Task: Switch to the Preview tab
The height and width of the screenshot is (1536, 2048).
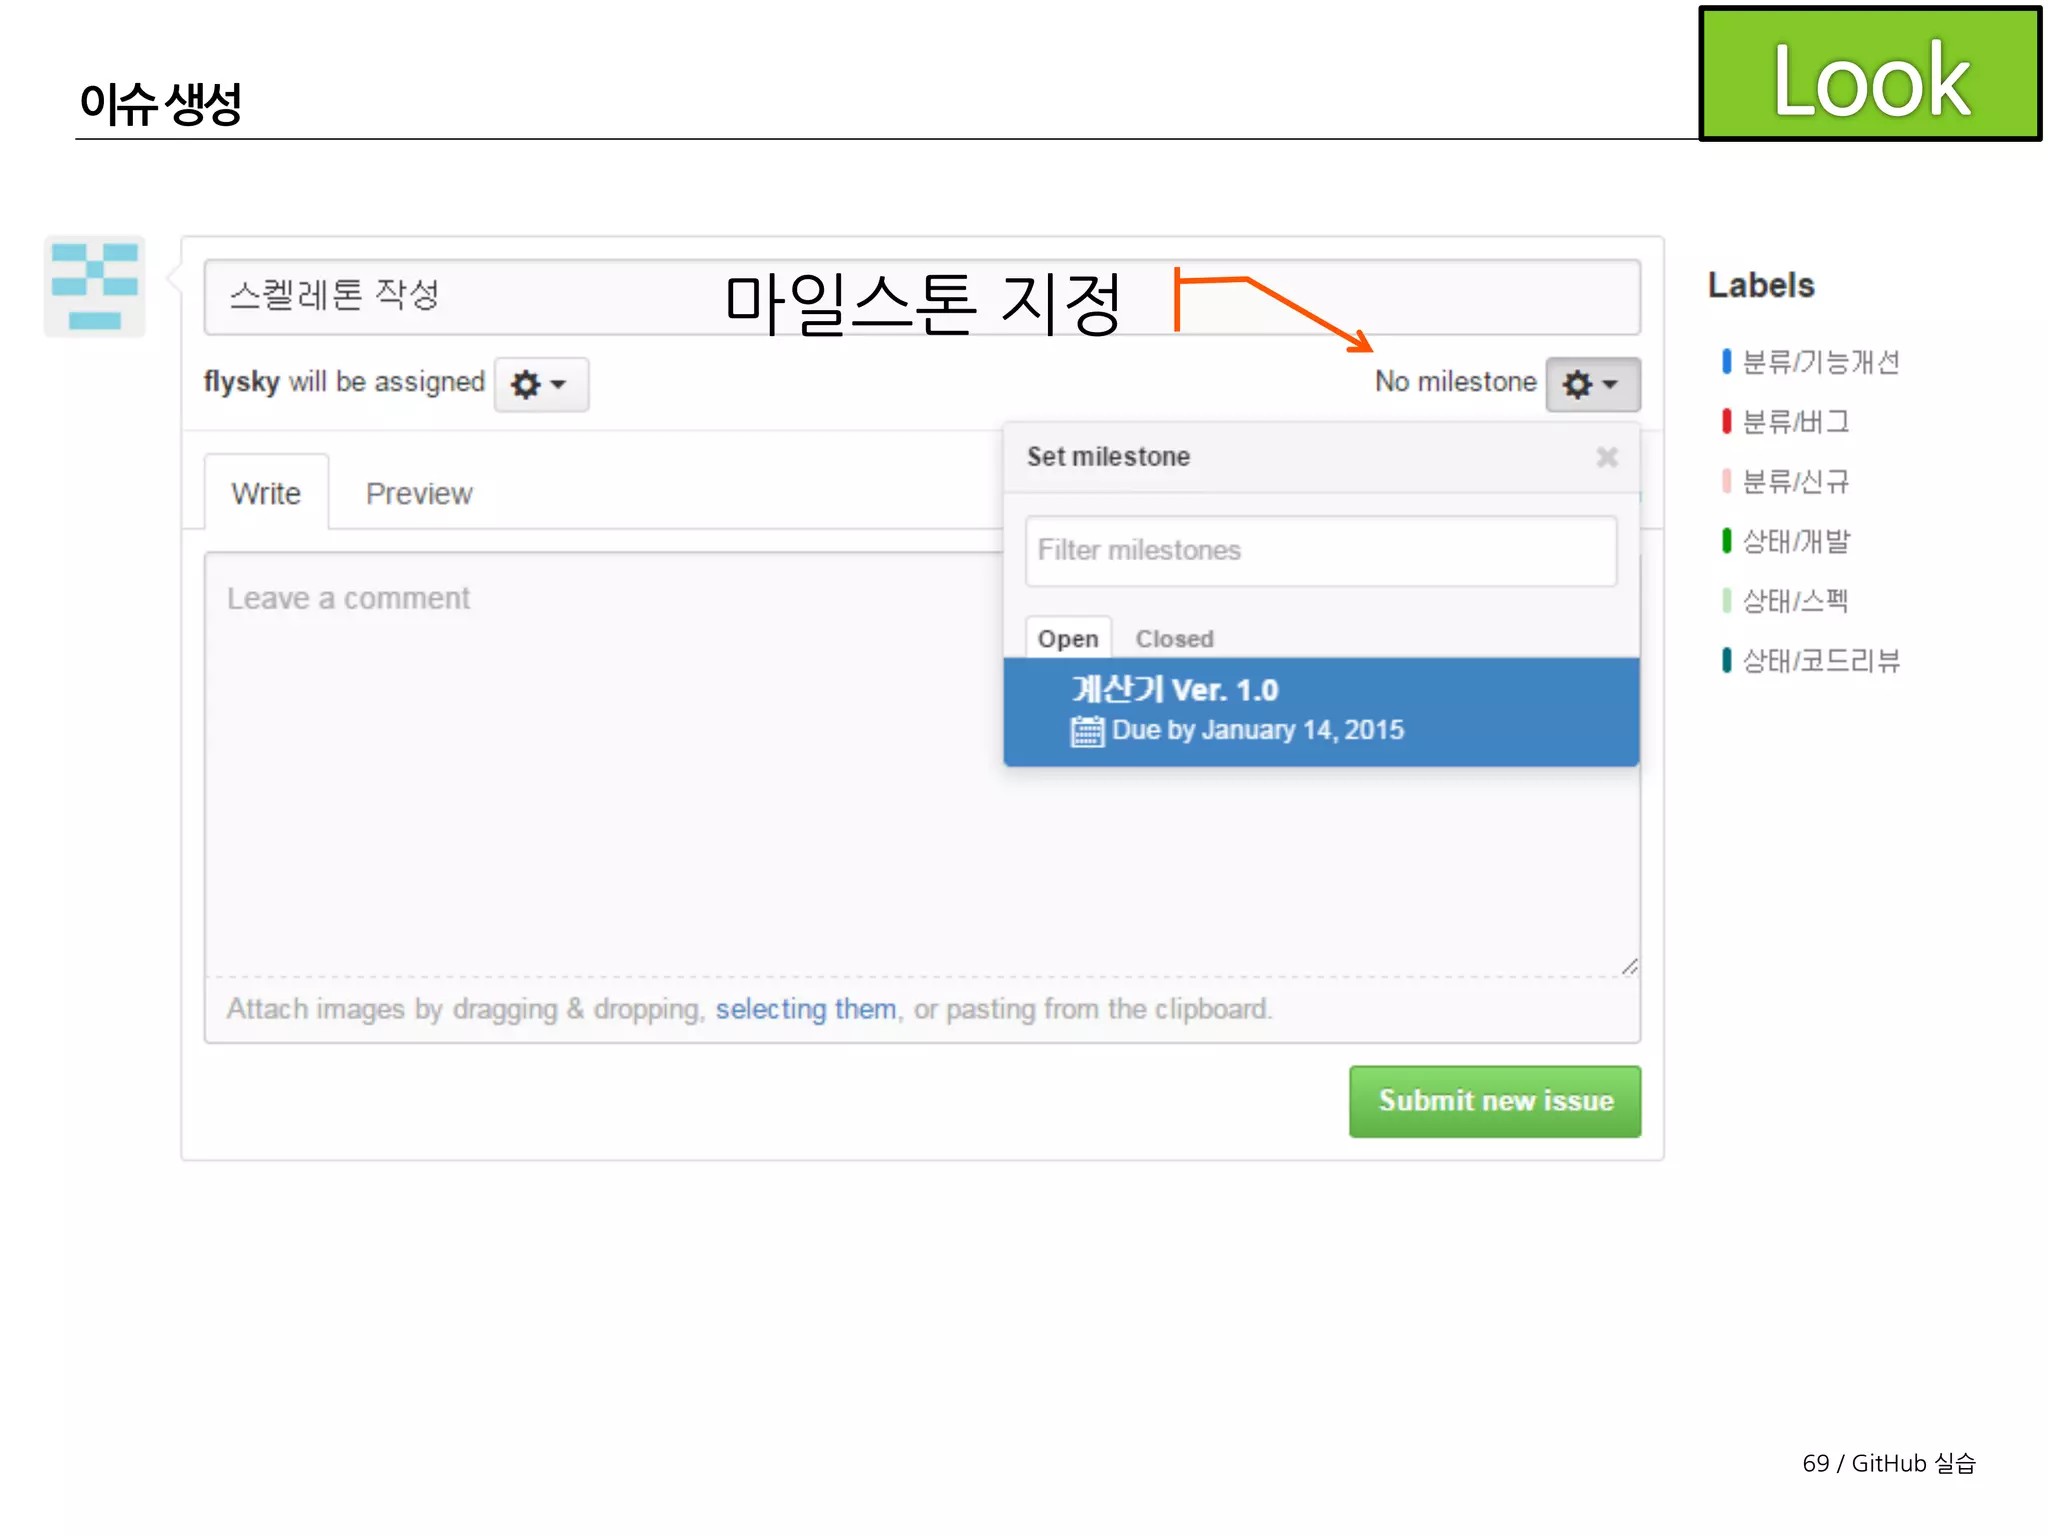Action: point(419,493)
